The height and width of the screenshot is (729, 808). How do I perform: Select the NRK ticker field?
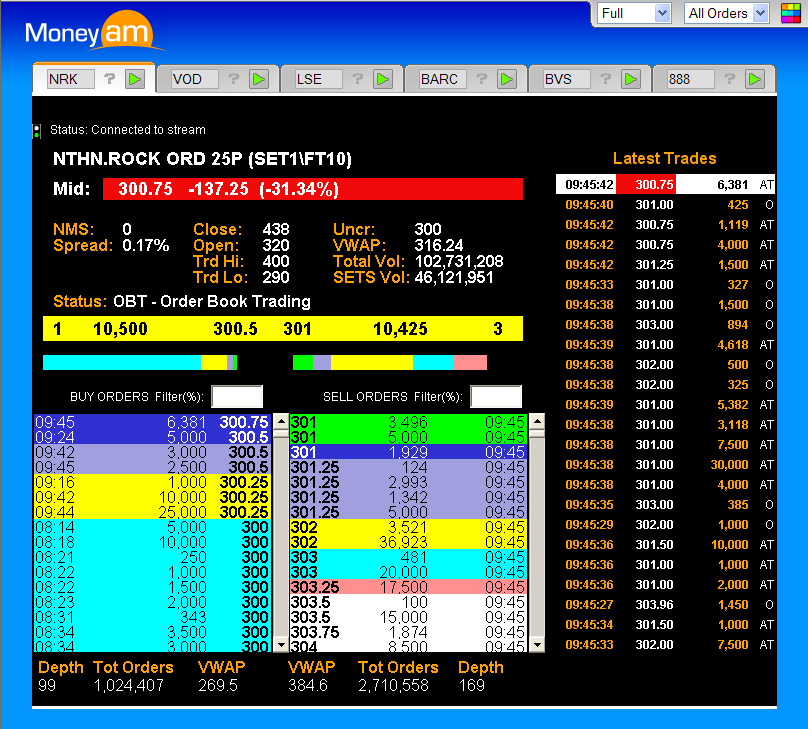click(71, 79)
